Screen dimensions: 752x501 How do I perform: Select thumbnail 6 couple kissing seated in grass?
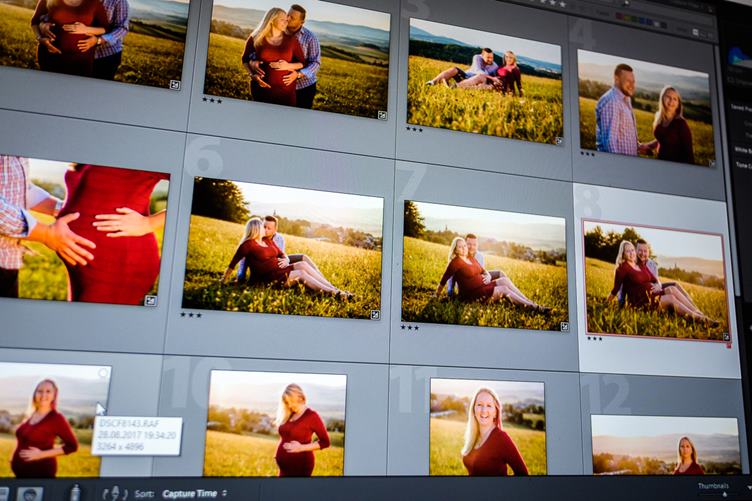[283, 248]
